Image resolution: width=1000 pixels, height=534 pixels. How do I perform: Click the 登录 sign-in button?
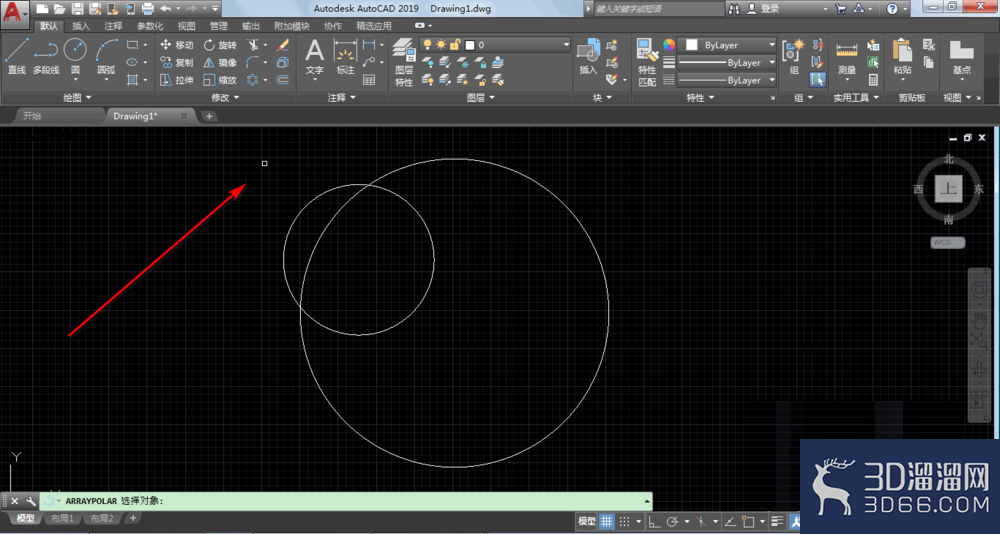(x=763, y=9)
